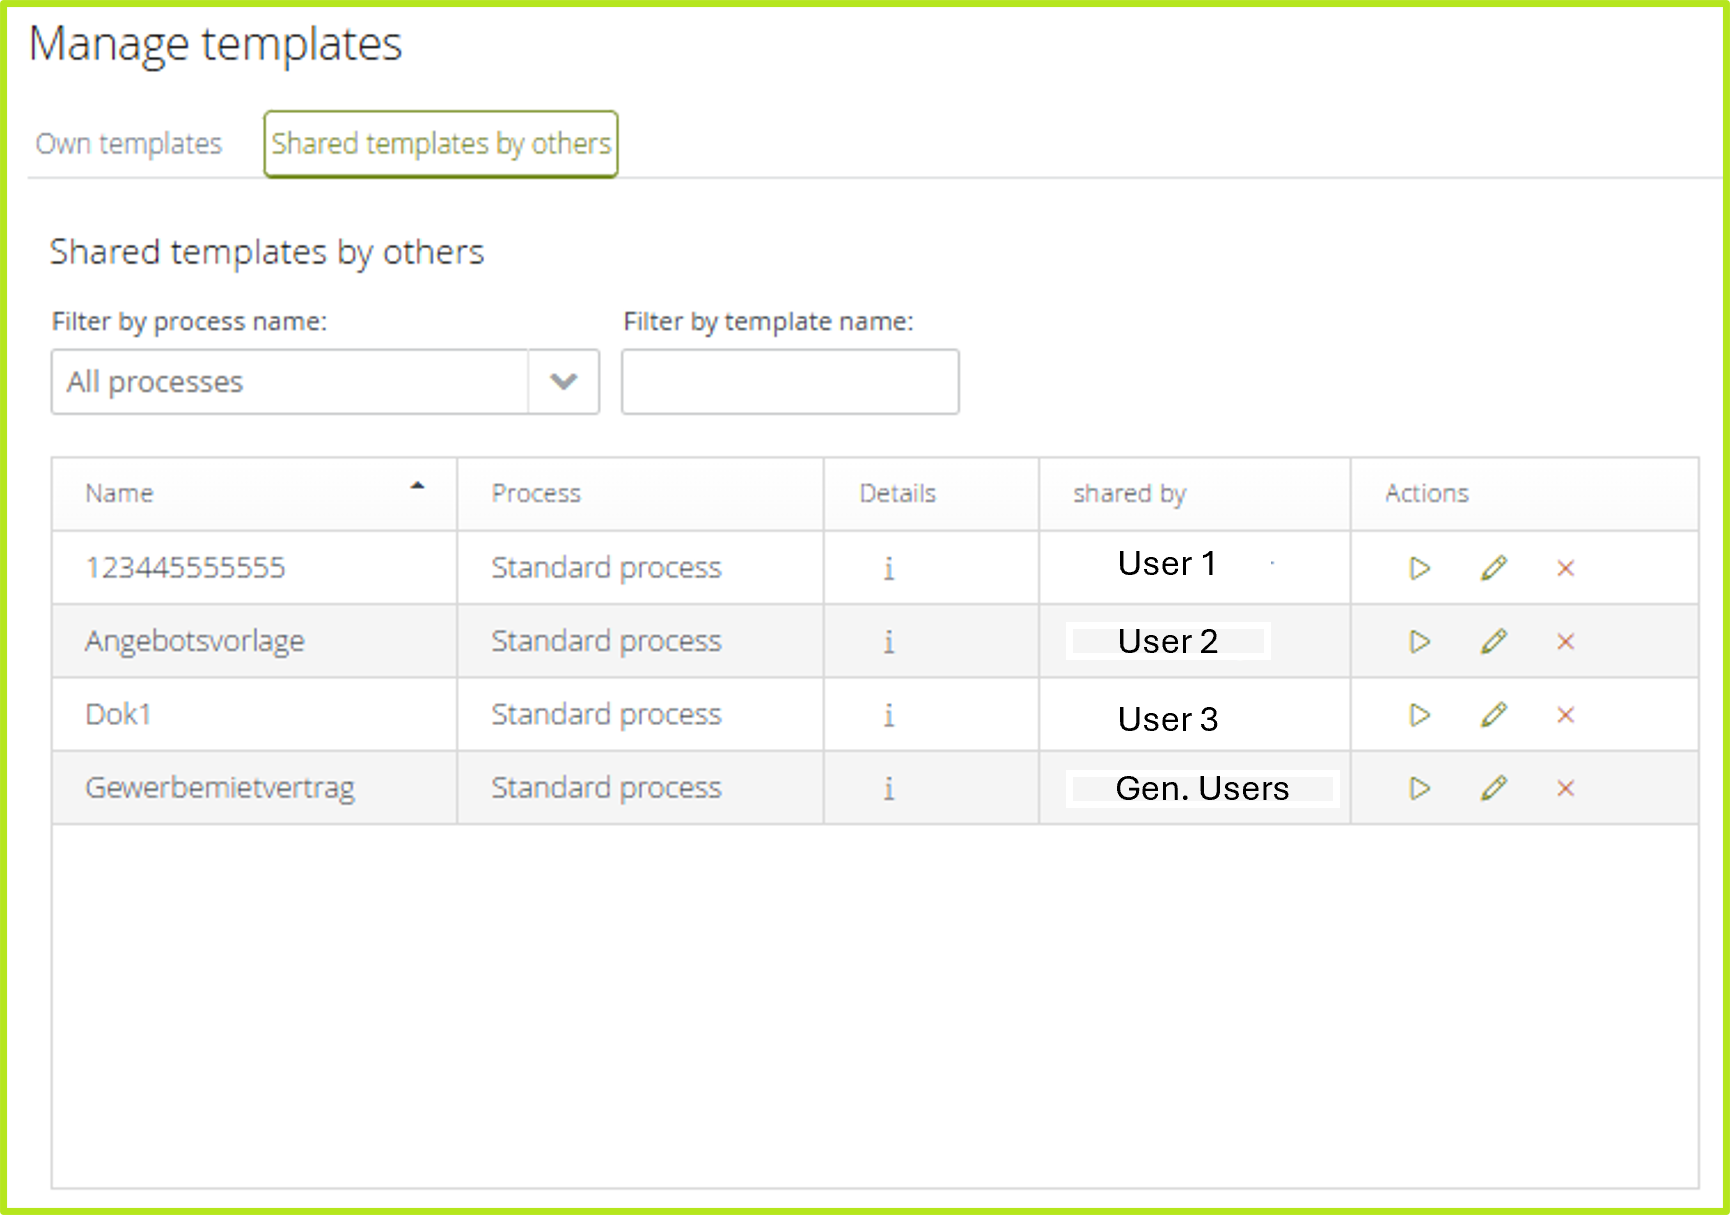Screen dimensions: 1730x1215
Task: View details of Gewerbemietvertrag via info icon
Action: tap(889, 789)
